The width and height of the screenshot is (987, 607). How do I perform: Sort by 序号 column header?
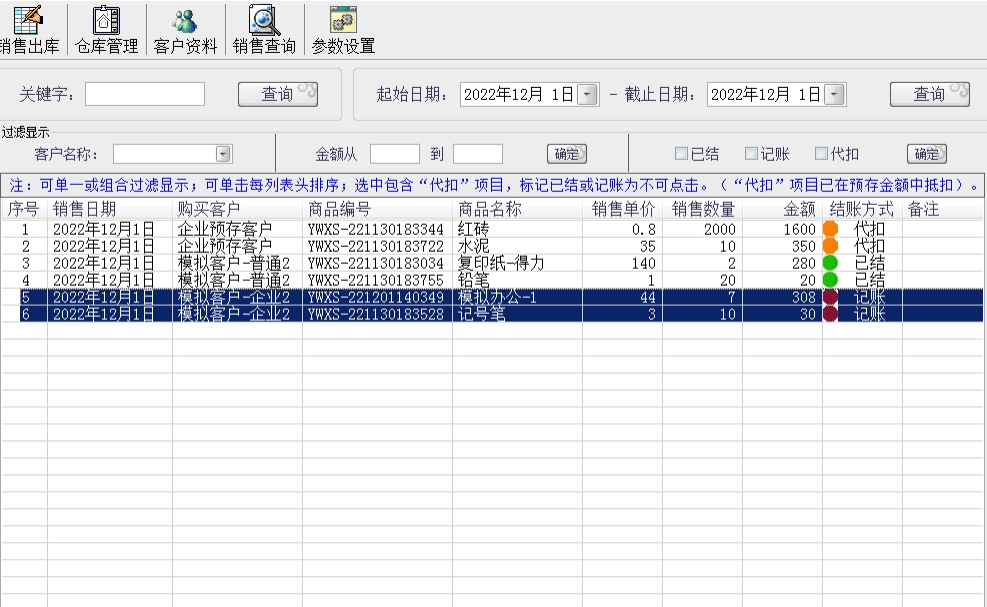[x=24, y=208]
